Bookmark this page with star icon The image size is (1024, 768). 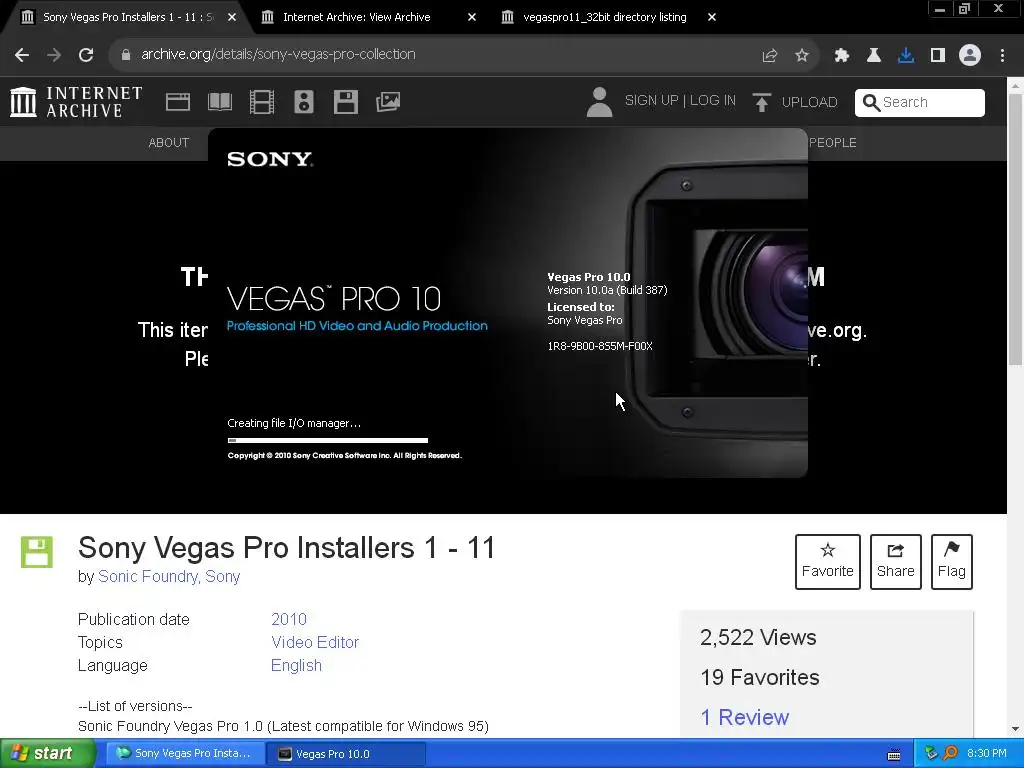point(802,56)
